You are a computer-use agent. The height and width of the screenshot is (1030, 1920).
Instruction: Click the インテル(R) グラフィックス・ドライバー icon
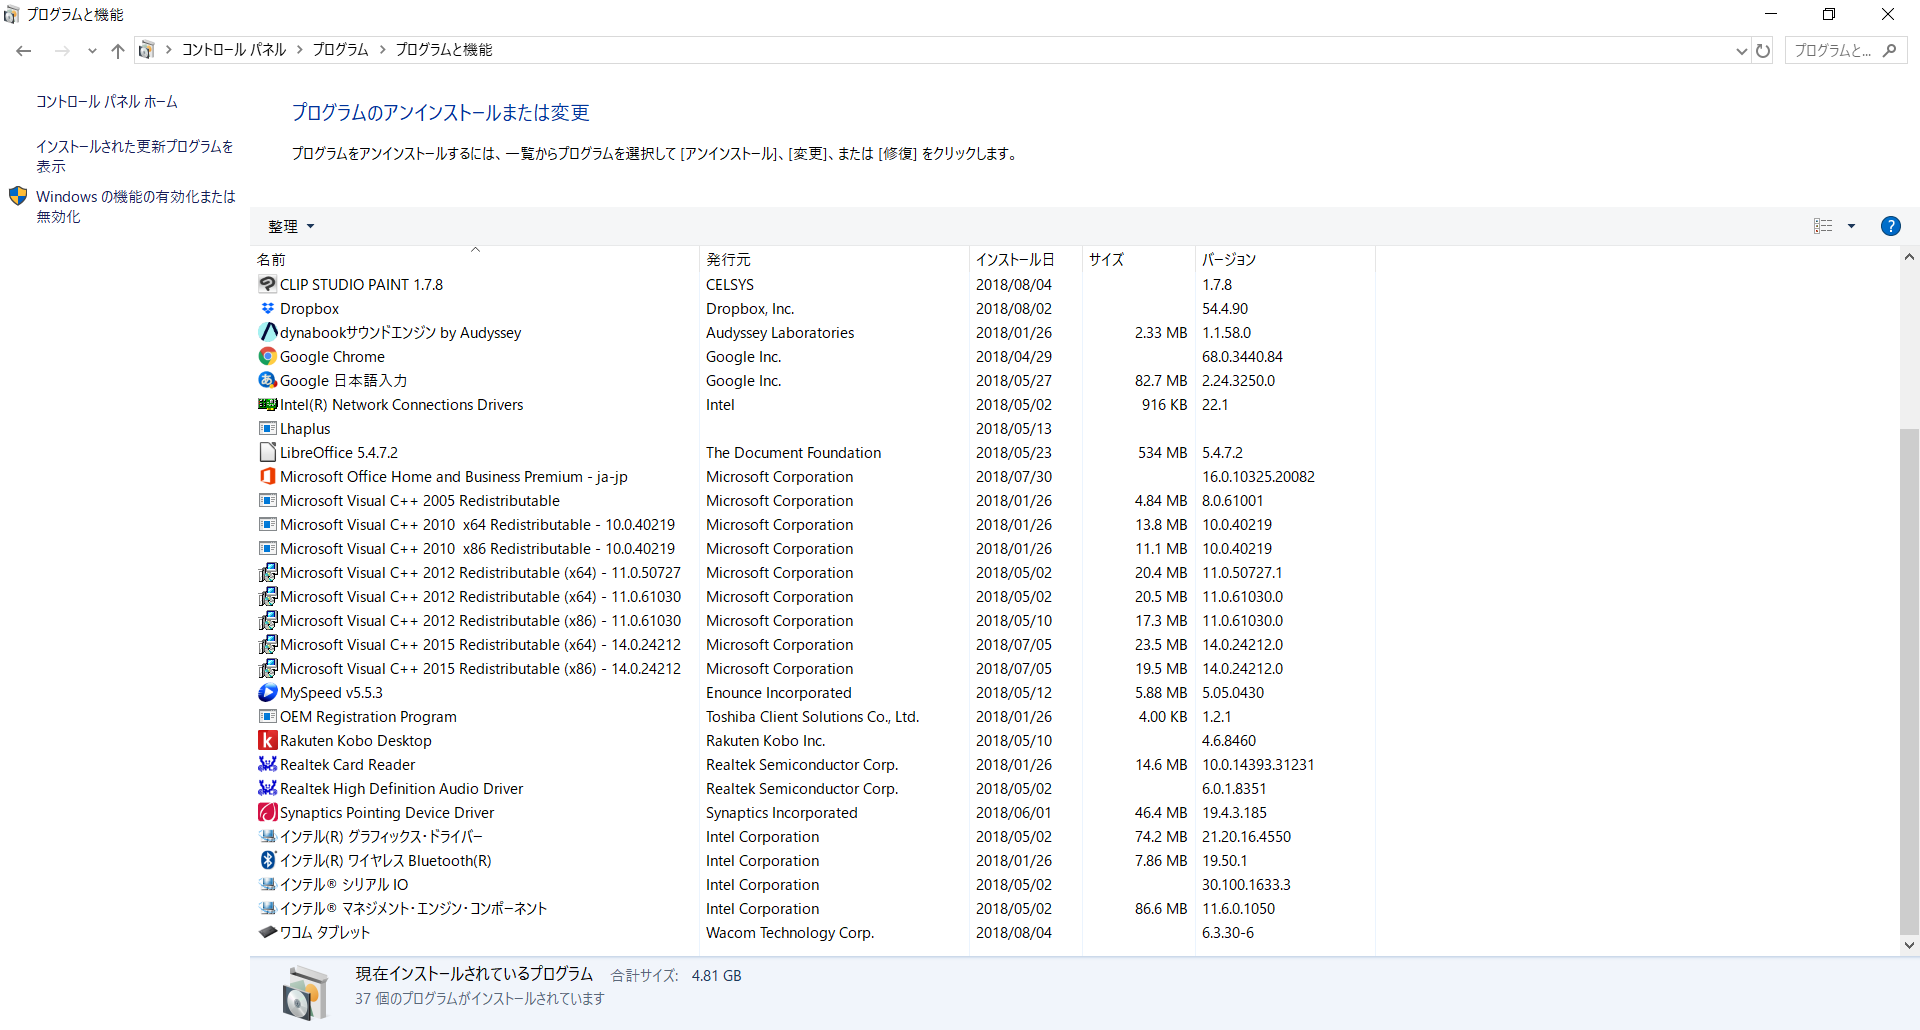point(267,837)
